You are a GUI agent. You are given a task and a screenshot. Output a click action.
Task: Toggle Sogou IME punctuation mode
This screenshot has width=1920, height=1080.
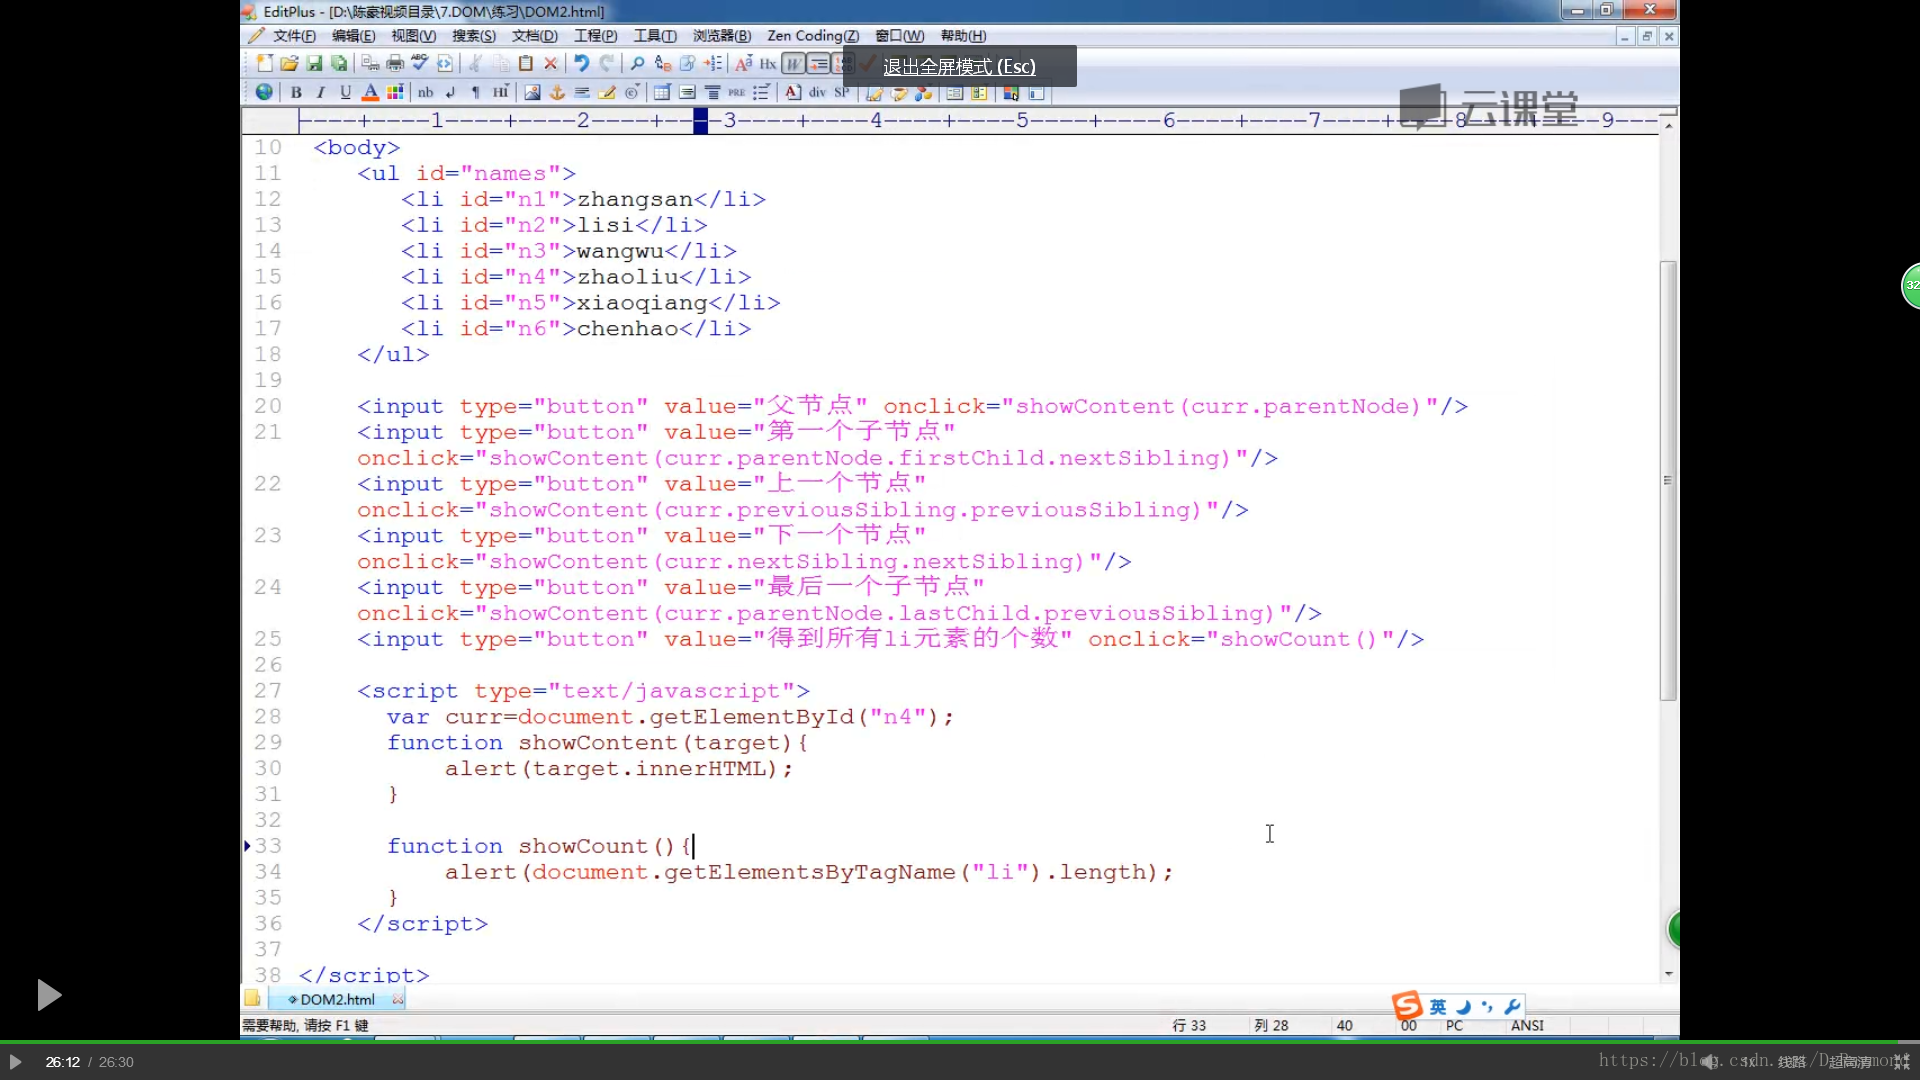click(x=1487, y=1006)
